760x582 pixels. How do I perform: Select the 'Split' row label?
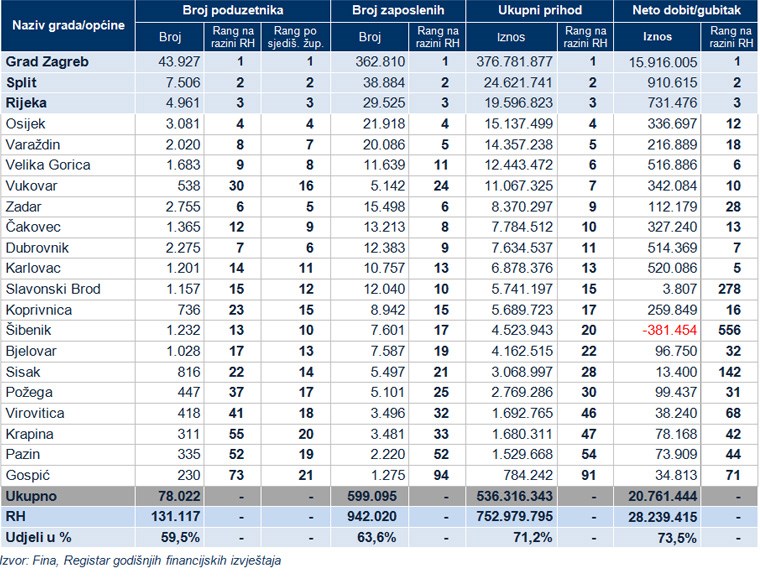tap(21, 83)
